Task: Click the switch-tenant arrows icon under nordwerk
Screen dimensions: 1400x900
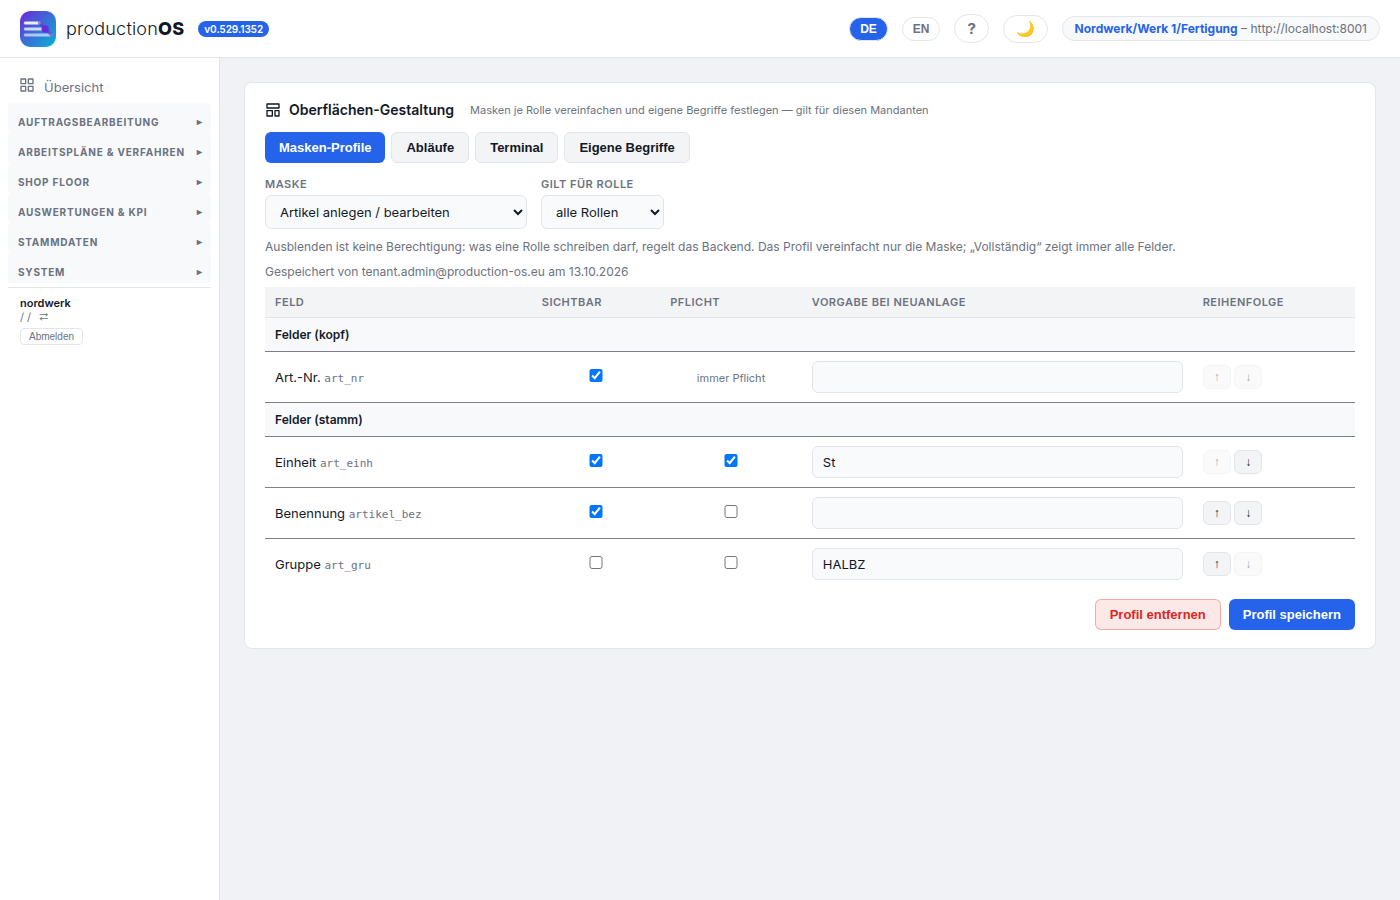Action: [x=43, y=317]
